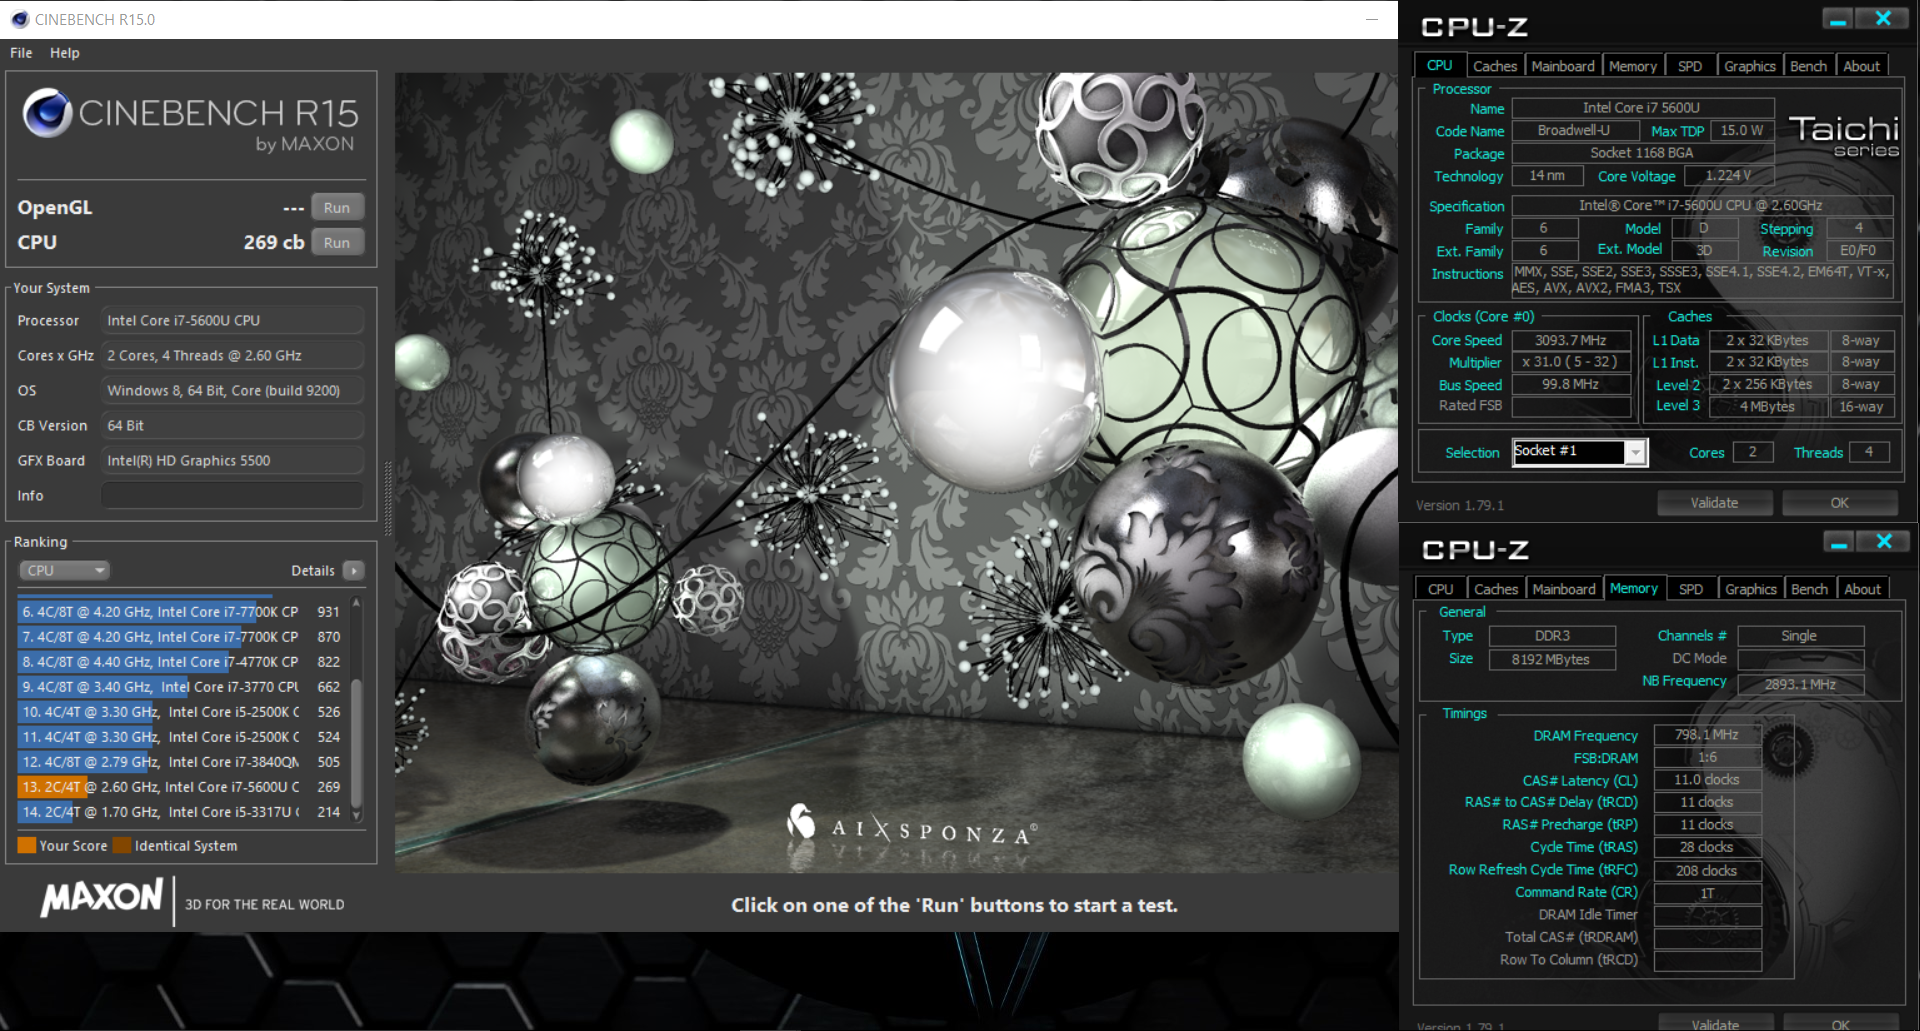Viewport: 1920px width, 1031px height.
Task: Select highlighted ranking row 13 i7-5600U
Action: coord(181,787)
